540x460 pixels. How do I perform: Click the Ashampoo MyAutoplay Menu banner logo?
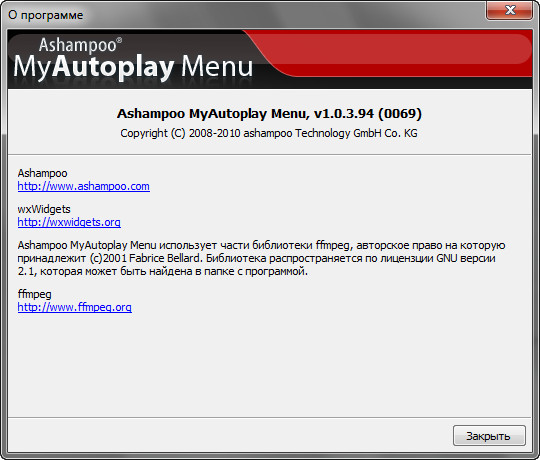point(134,60)
